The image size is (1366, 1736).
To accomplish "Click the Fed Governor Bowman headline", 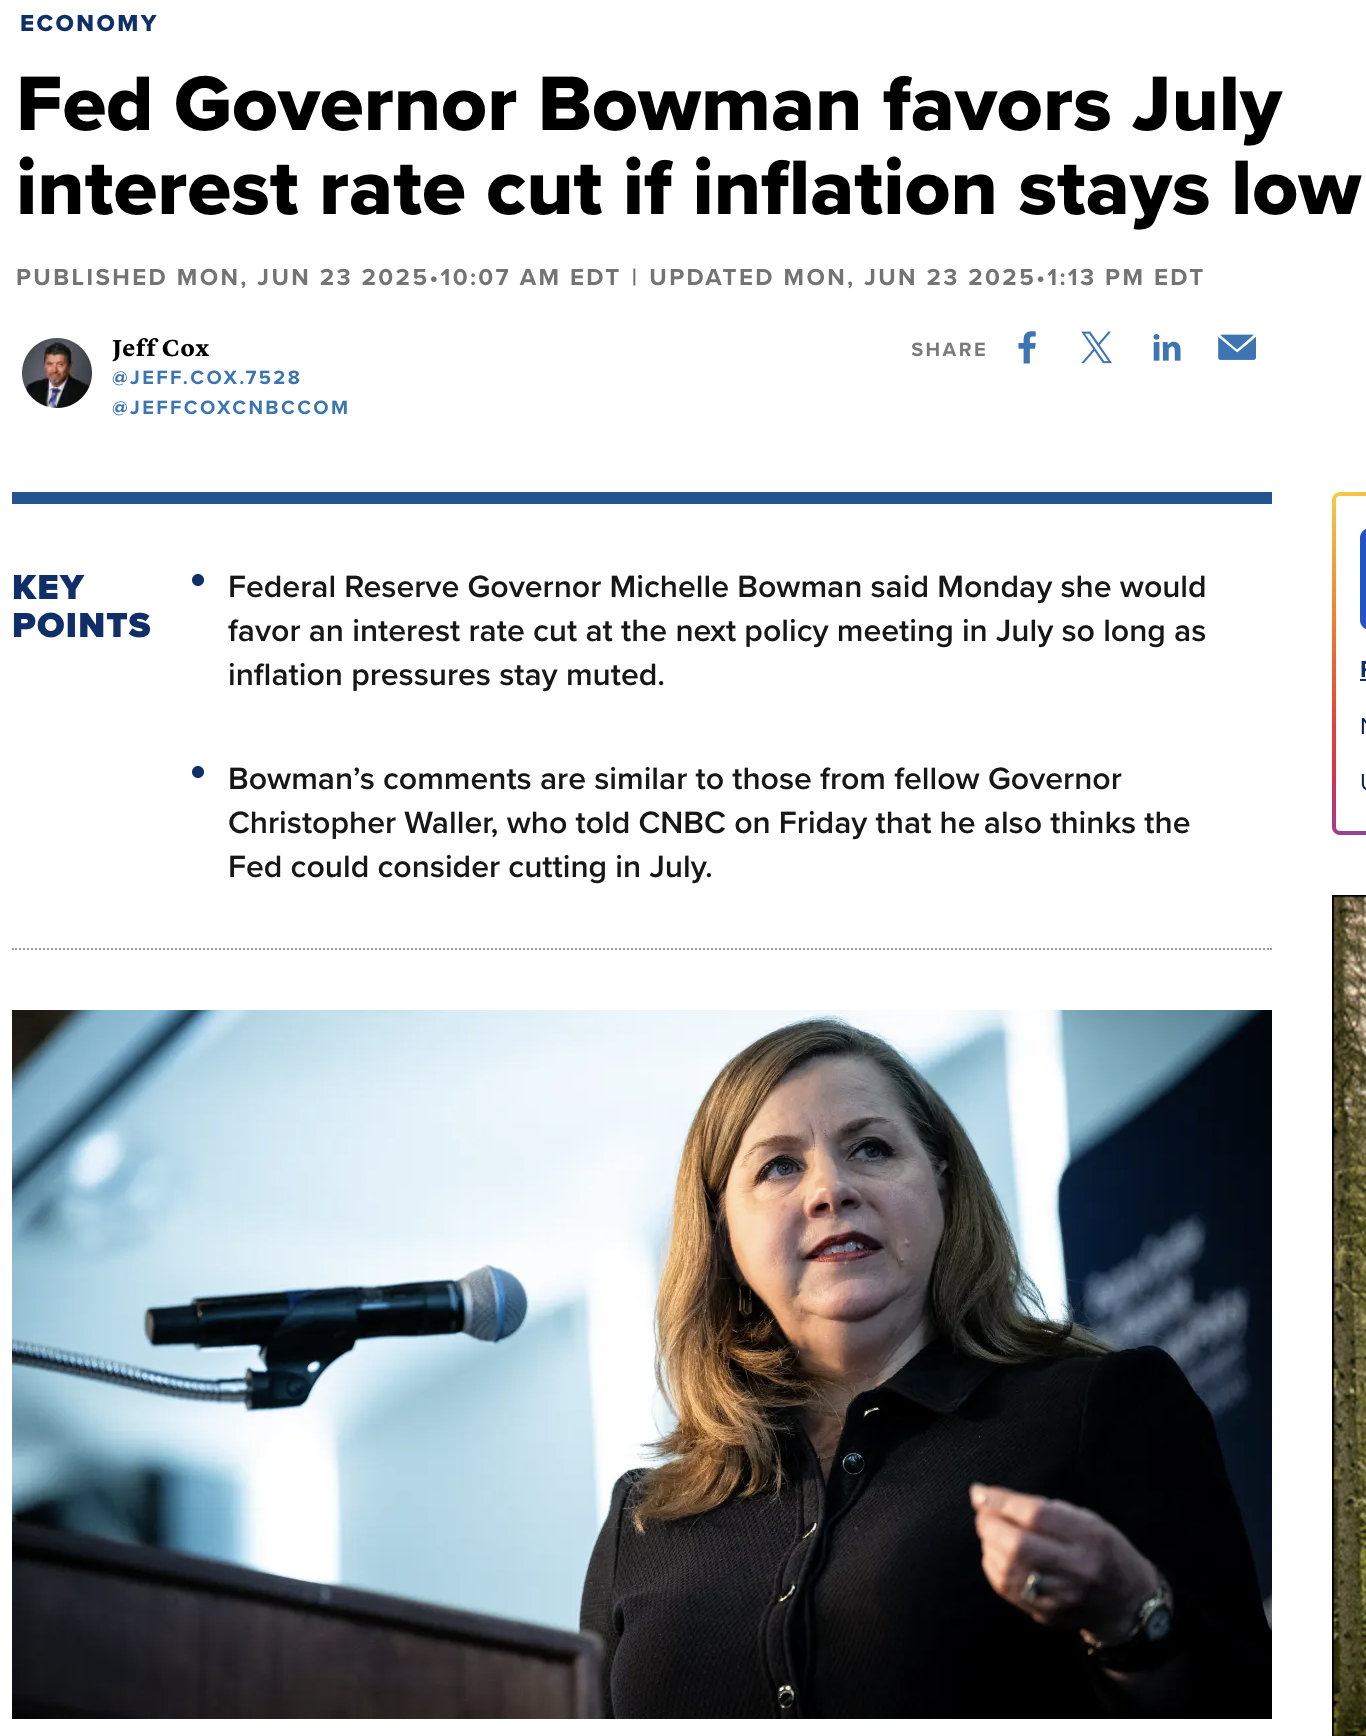I will [x=688, y=146].
